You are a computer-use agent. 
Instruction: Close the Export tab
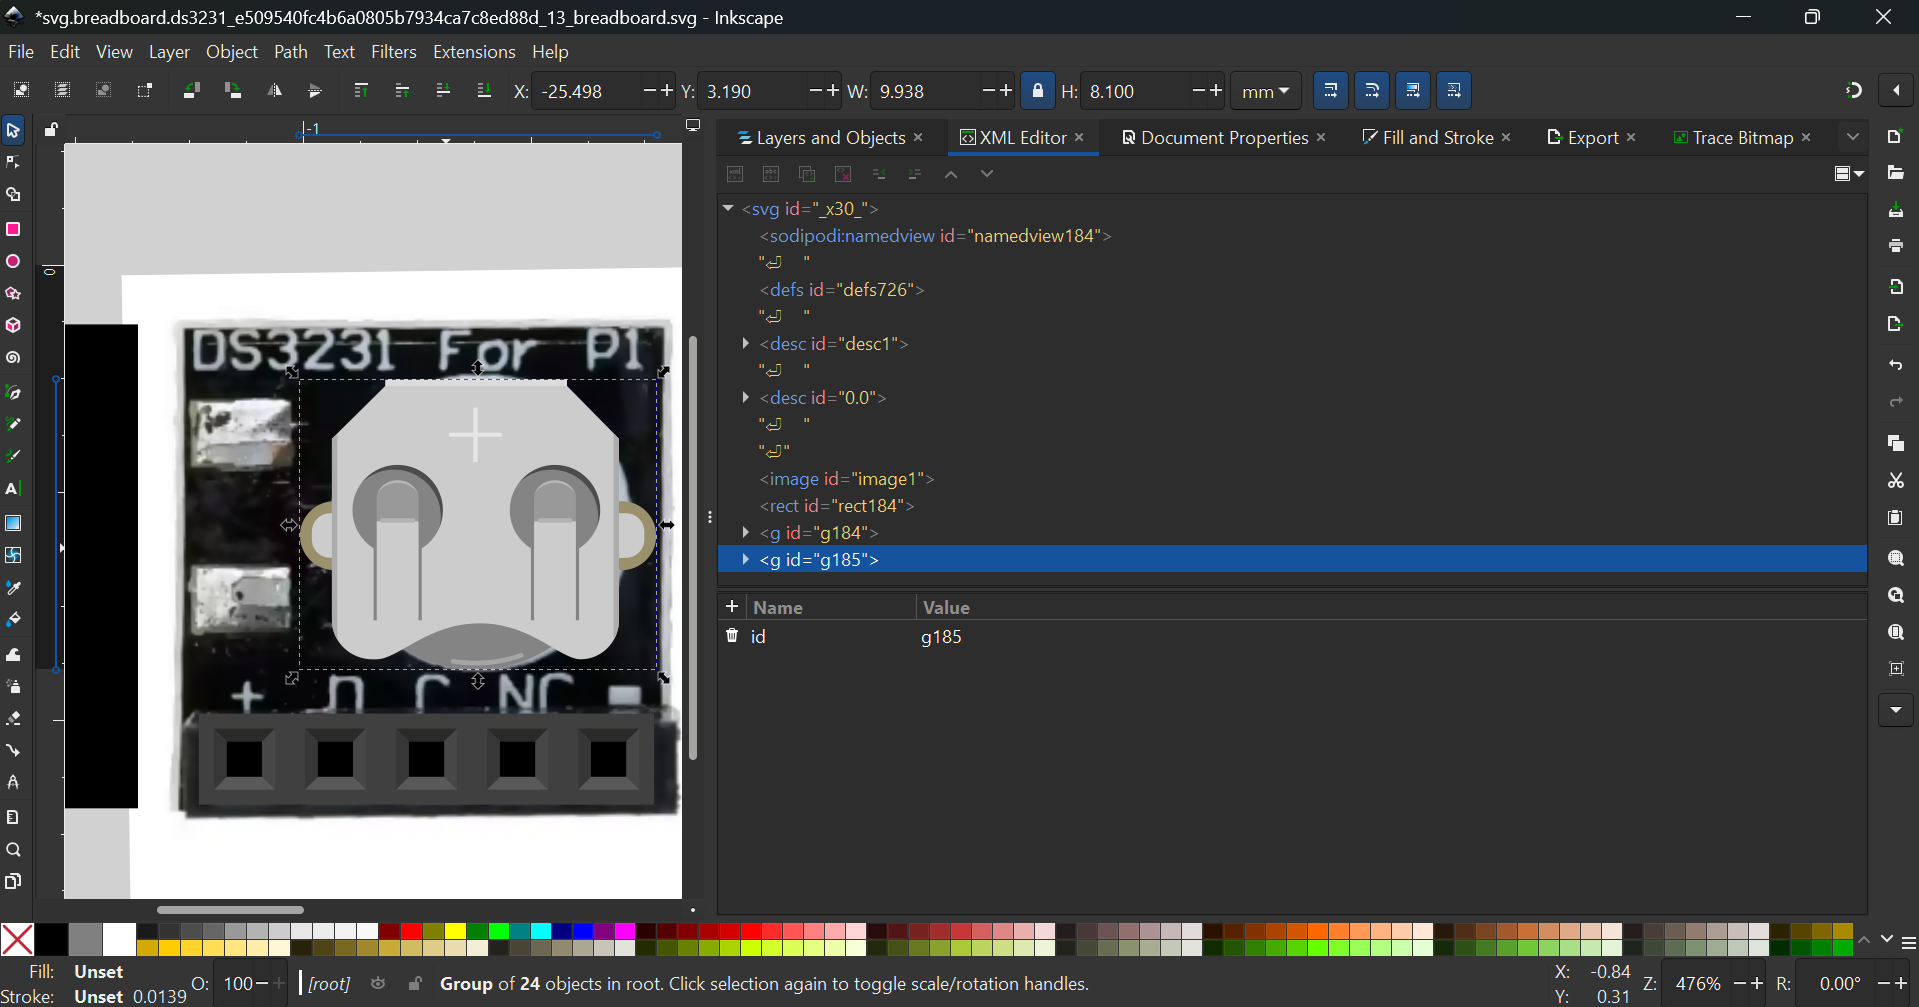[x=1631, y=137]
